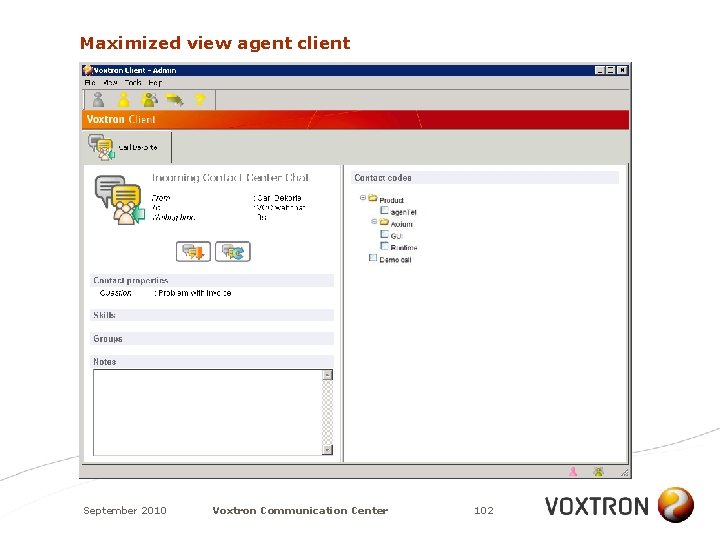
Task: Check the GUI contact code checkbox
Action: point(385,234)
